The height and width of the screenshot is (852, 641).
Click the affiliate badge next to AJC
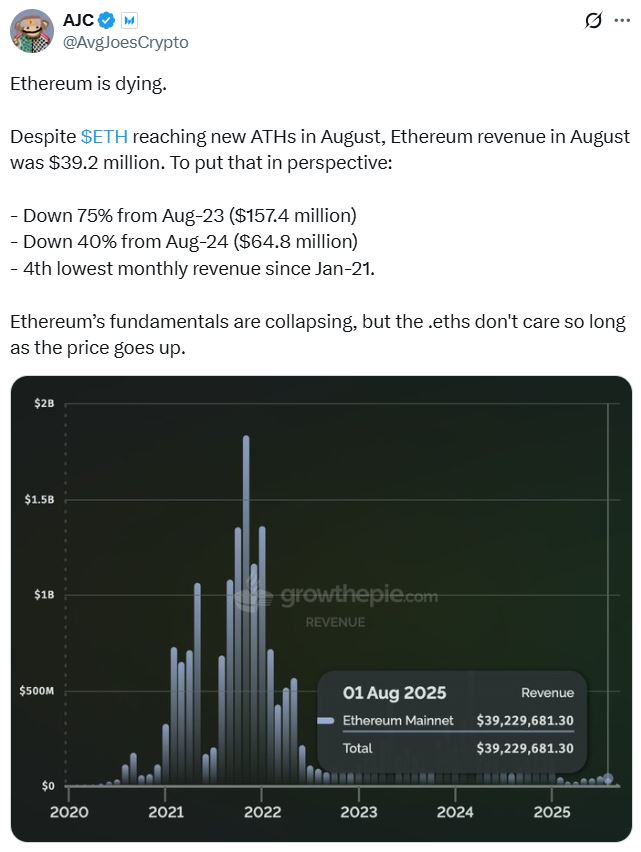click(x=130, y=21)
